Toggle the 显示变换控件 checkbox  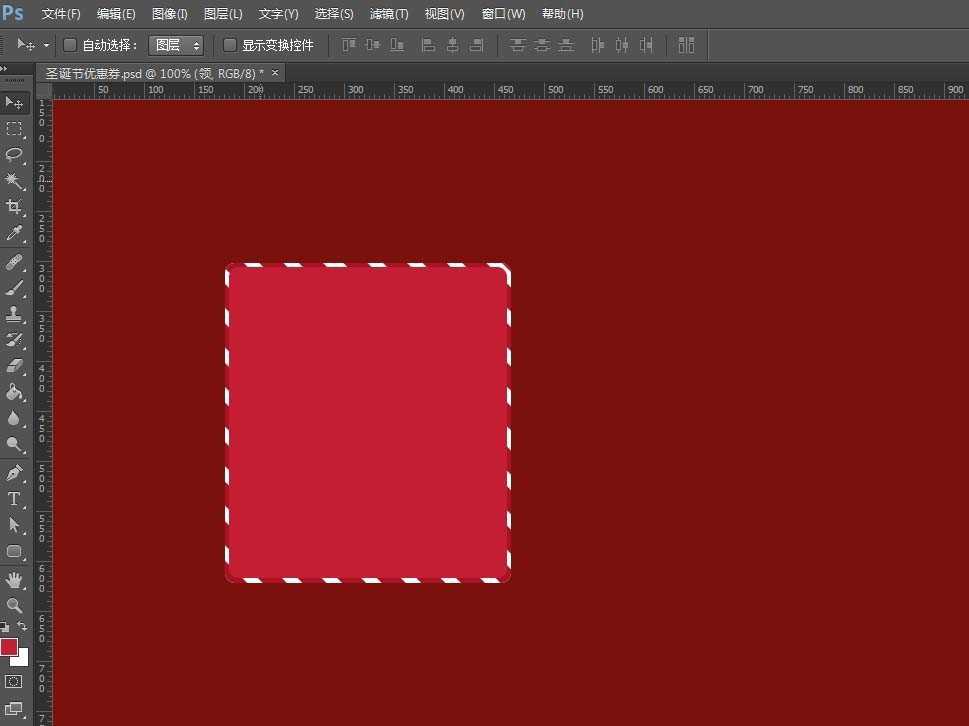click(230, 45)
